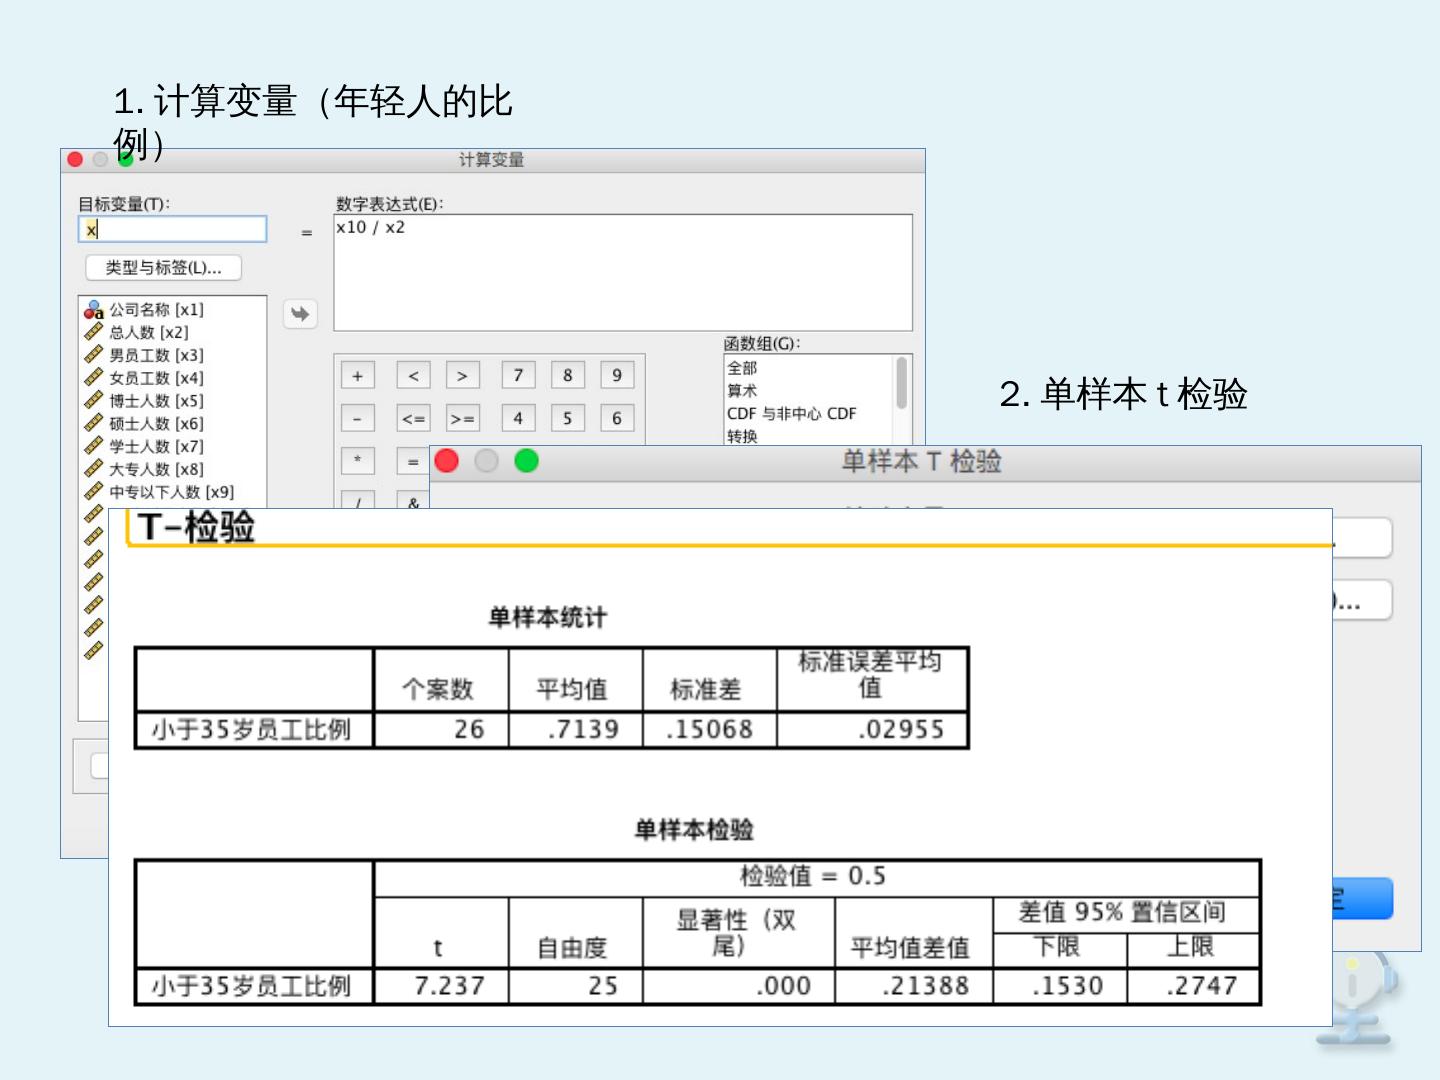Choose 博士人数 [x5] from variable list
Screen dimensions: 1440x1080
[x=156, y=401]
